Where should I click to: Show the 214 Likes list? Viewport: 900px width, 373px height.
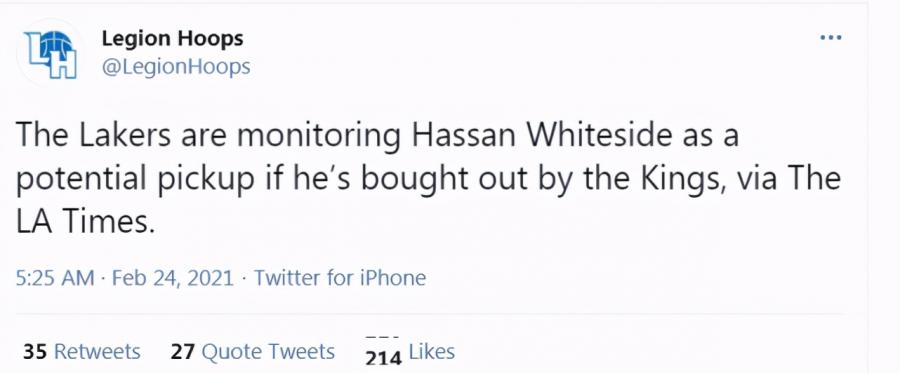tap(410, 352)
